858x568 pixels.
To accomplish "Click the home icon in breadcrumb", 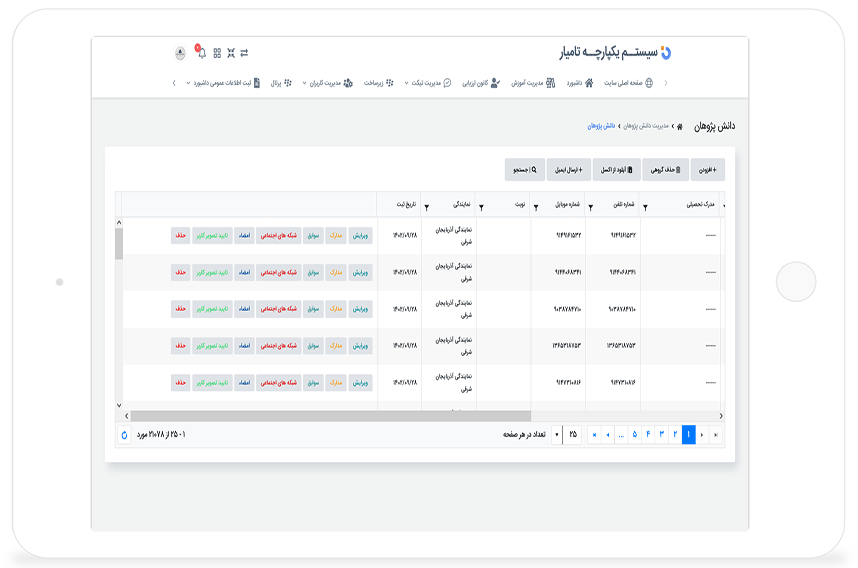I will [679, 127].
